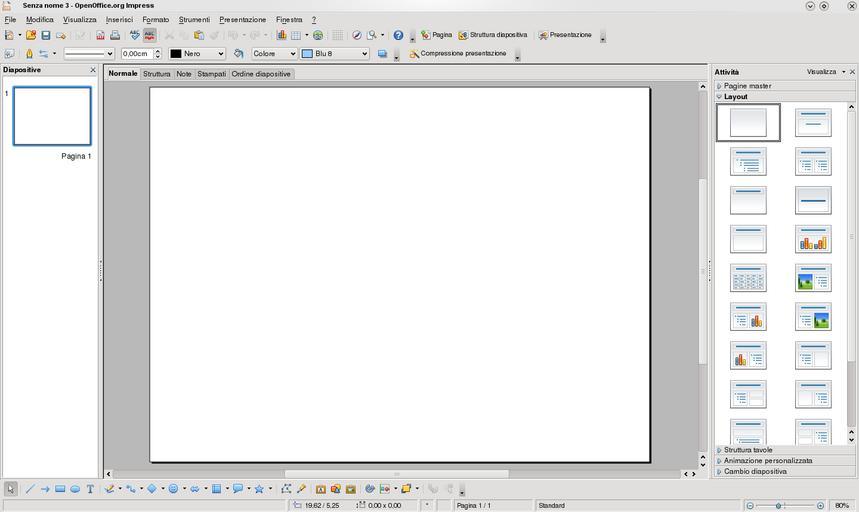Open the OpenOffice Help icon
Viewport: 859px width, 512px height.
tap(398, 35)
